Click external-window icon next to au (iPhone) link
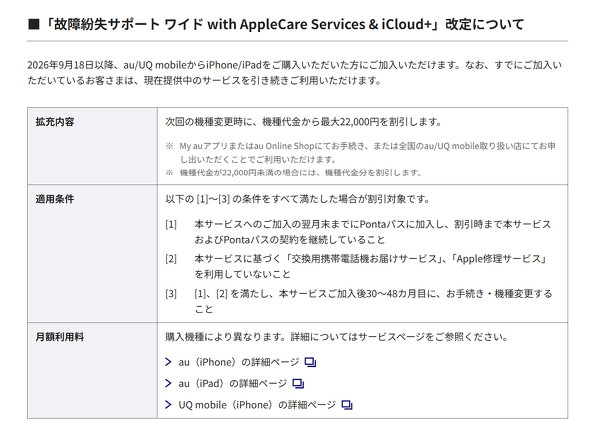The height and width of the screenshot is (438, 590). pyautogui.click(x=310, y=362)
